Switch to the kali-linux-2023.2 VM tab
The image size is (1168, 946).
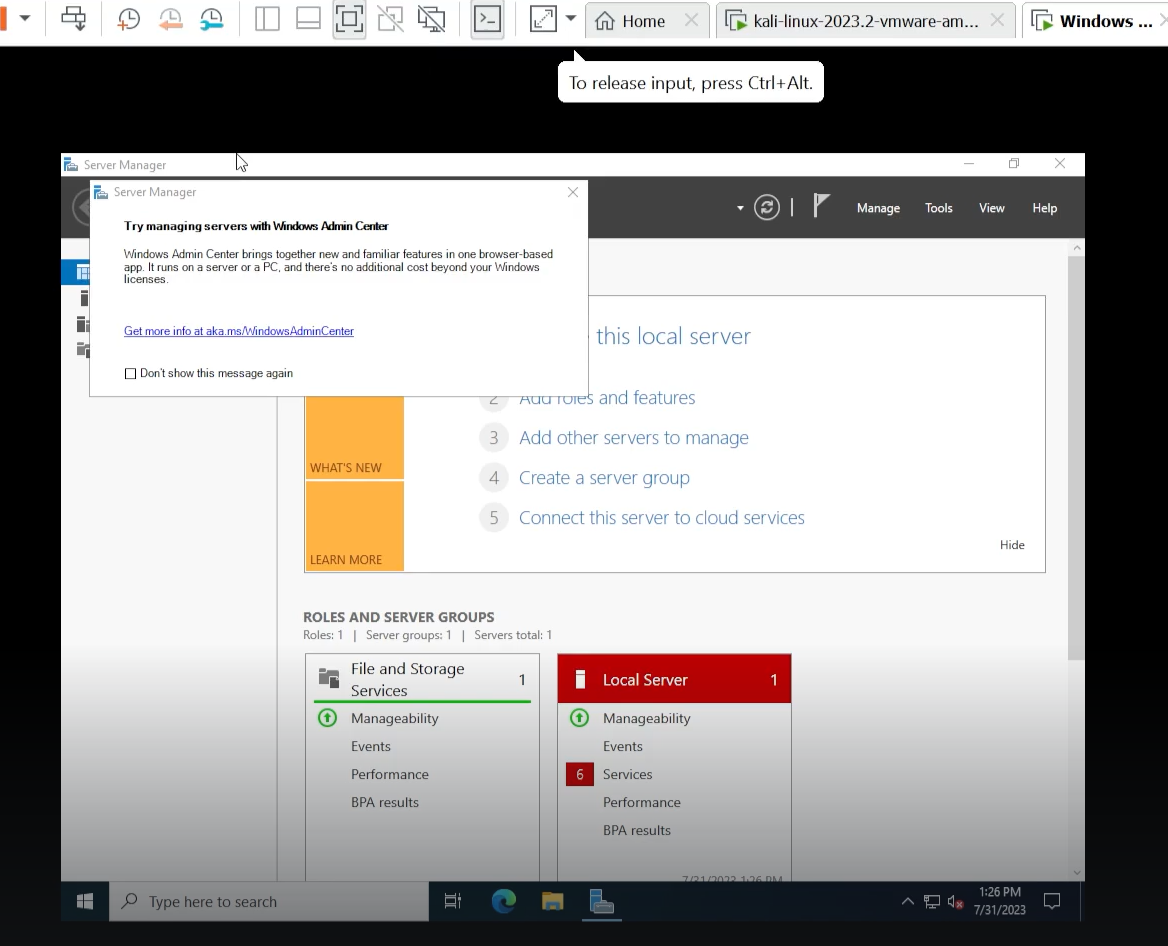coord(866,21)
